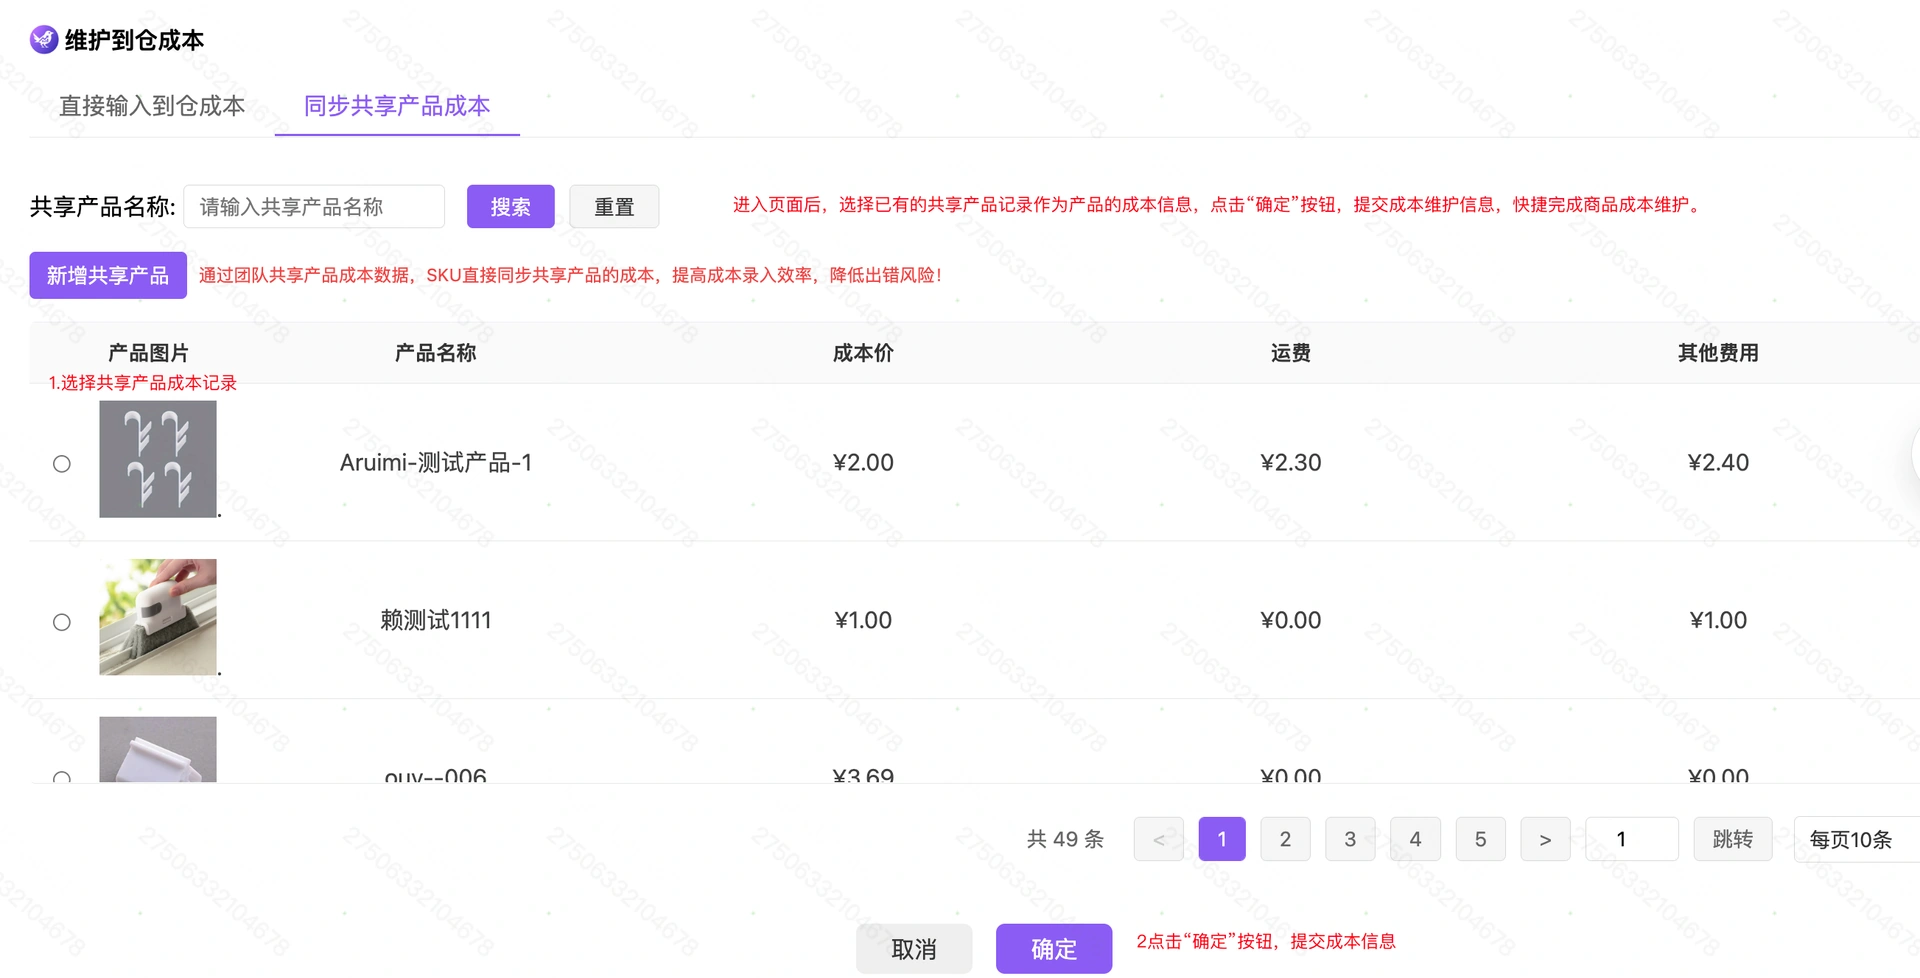1920x978 pixels.
Task: Focus the 共享产品名称 search field
Action: [x=314, y=207]
